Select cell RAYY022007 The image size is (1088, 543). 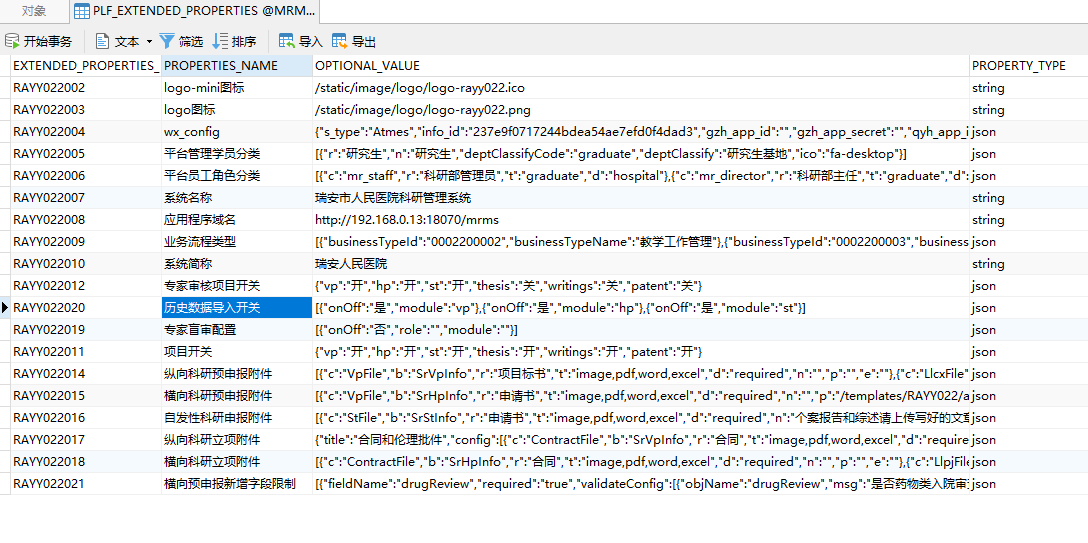coord(86,198)
